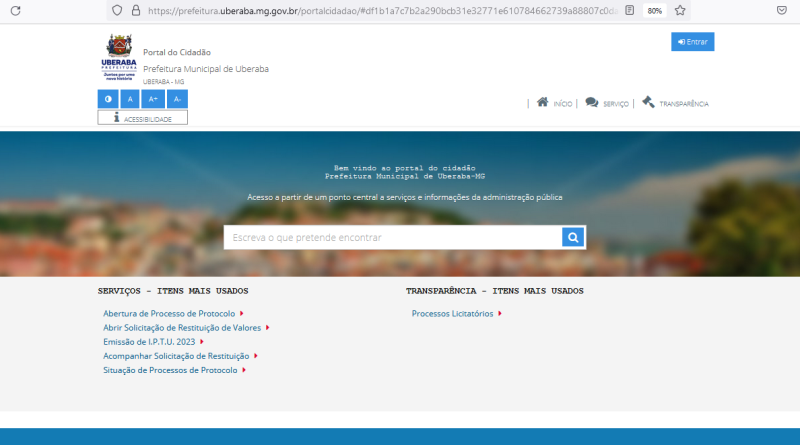Viewport: 800px width, 445px height.
Task: Click the padlock site security icon
Action: pyautogui.click(x=133, y=10)
